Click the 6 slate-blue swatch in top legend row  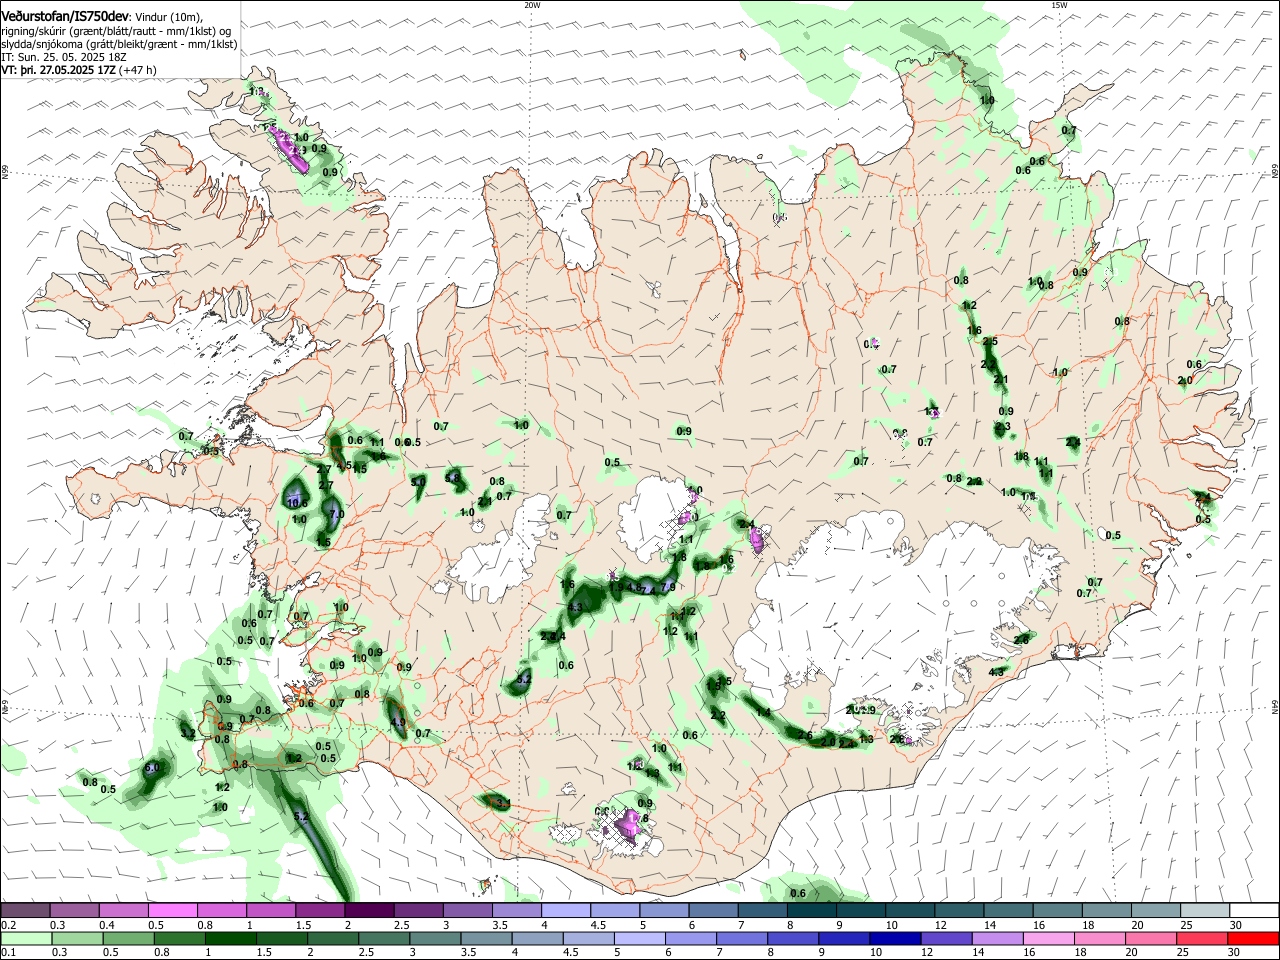coord(712,911)
